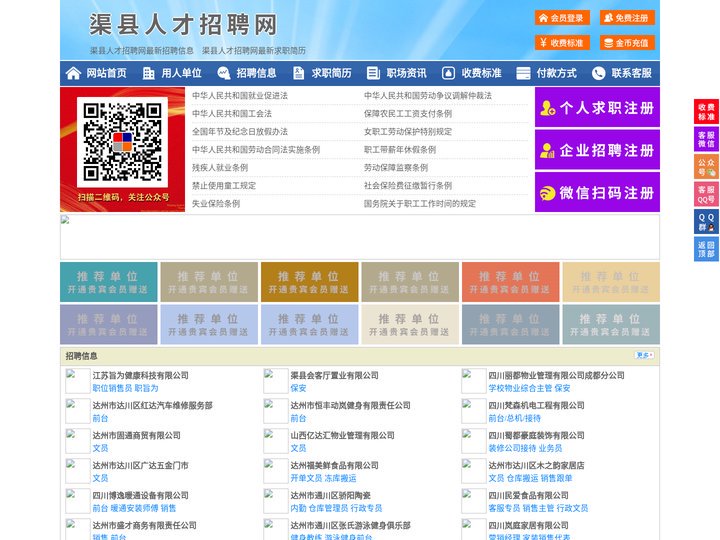Click the orange 公众号 sidebar icon
The width and height of the screenshot is (720, 540).
click(x=706, y=167)
